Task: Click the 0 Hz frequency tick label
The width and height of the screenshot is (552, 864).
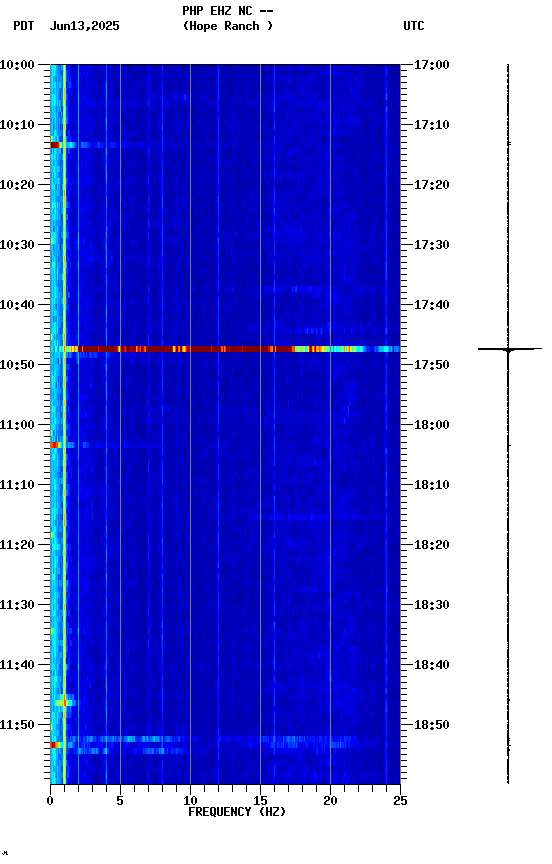Action: (50, 801)
